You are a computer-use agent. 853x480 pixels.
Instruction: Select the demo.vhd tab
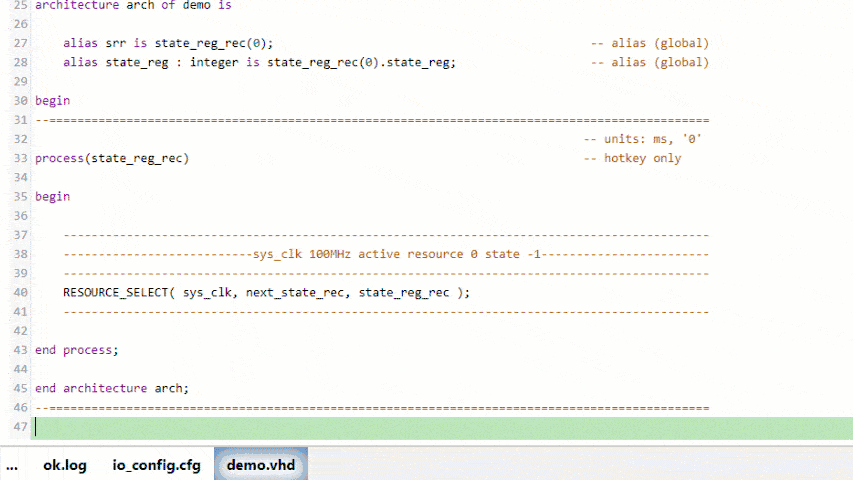tap(260, 465)
